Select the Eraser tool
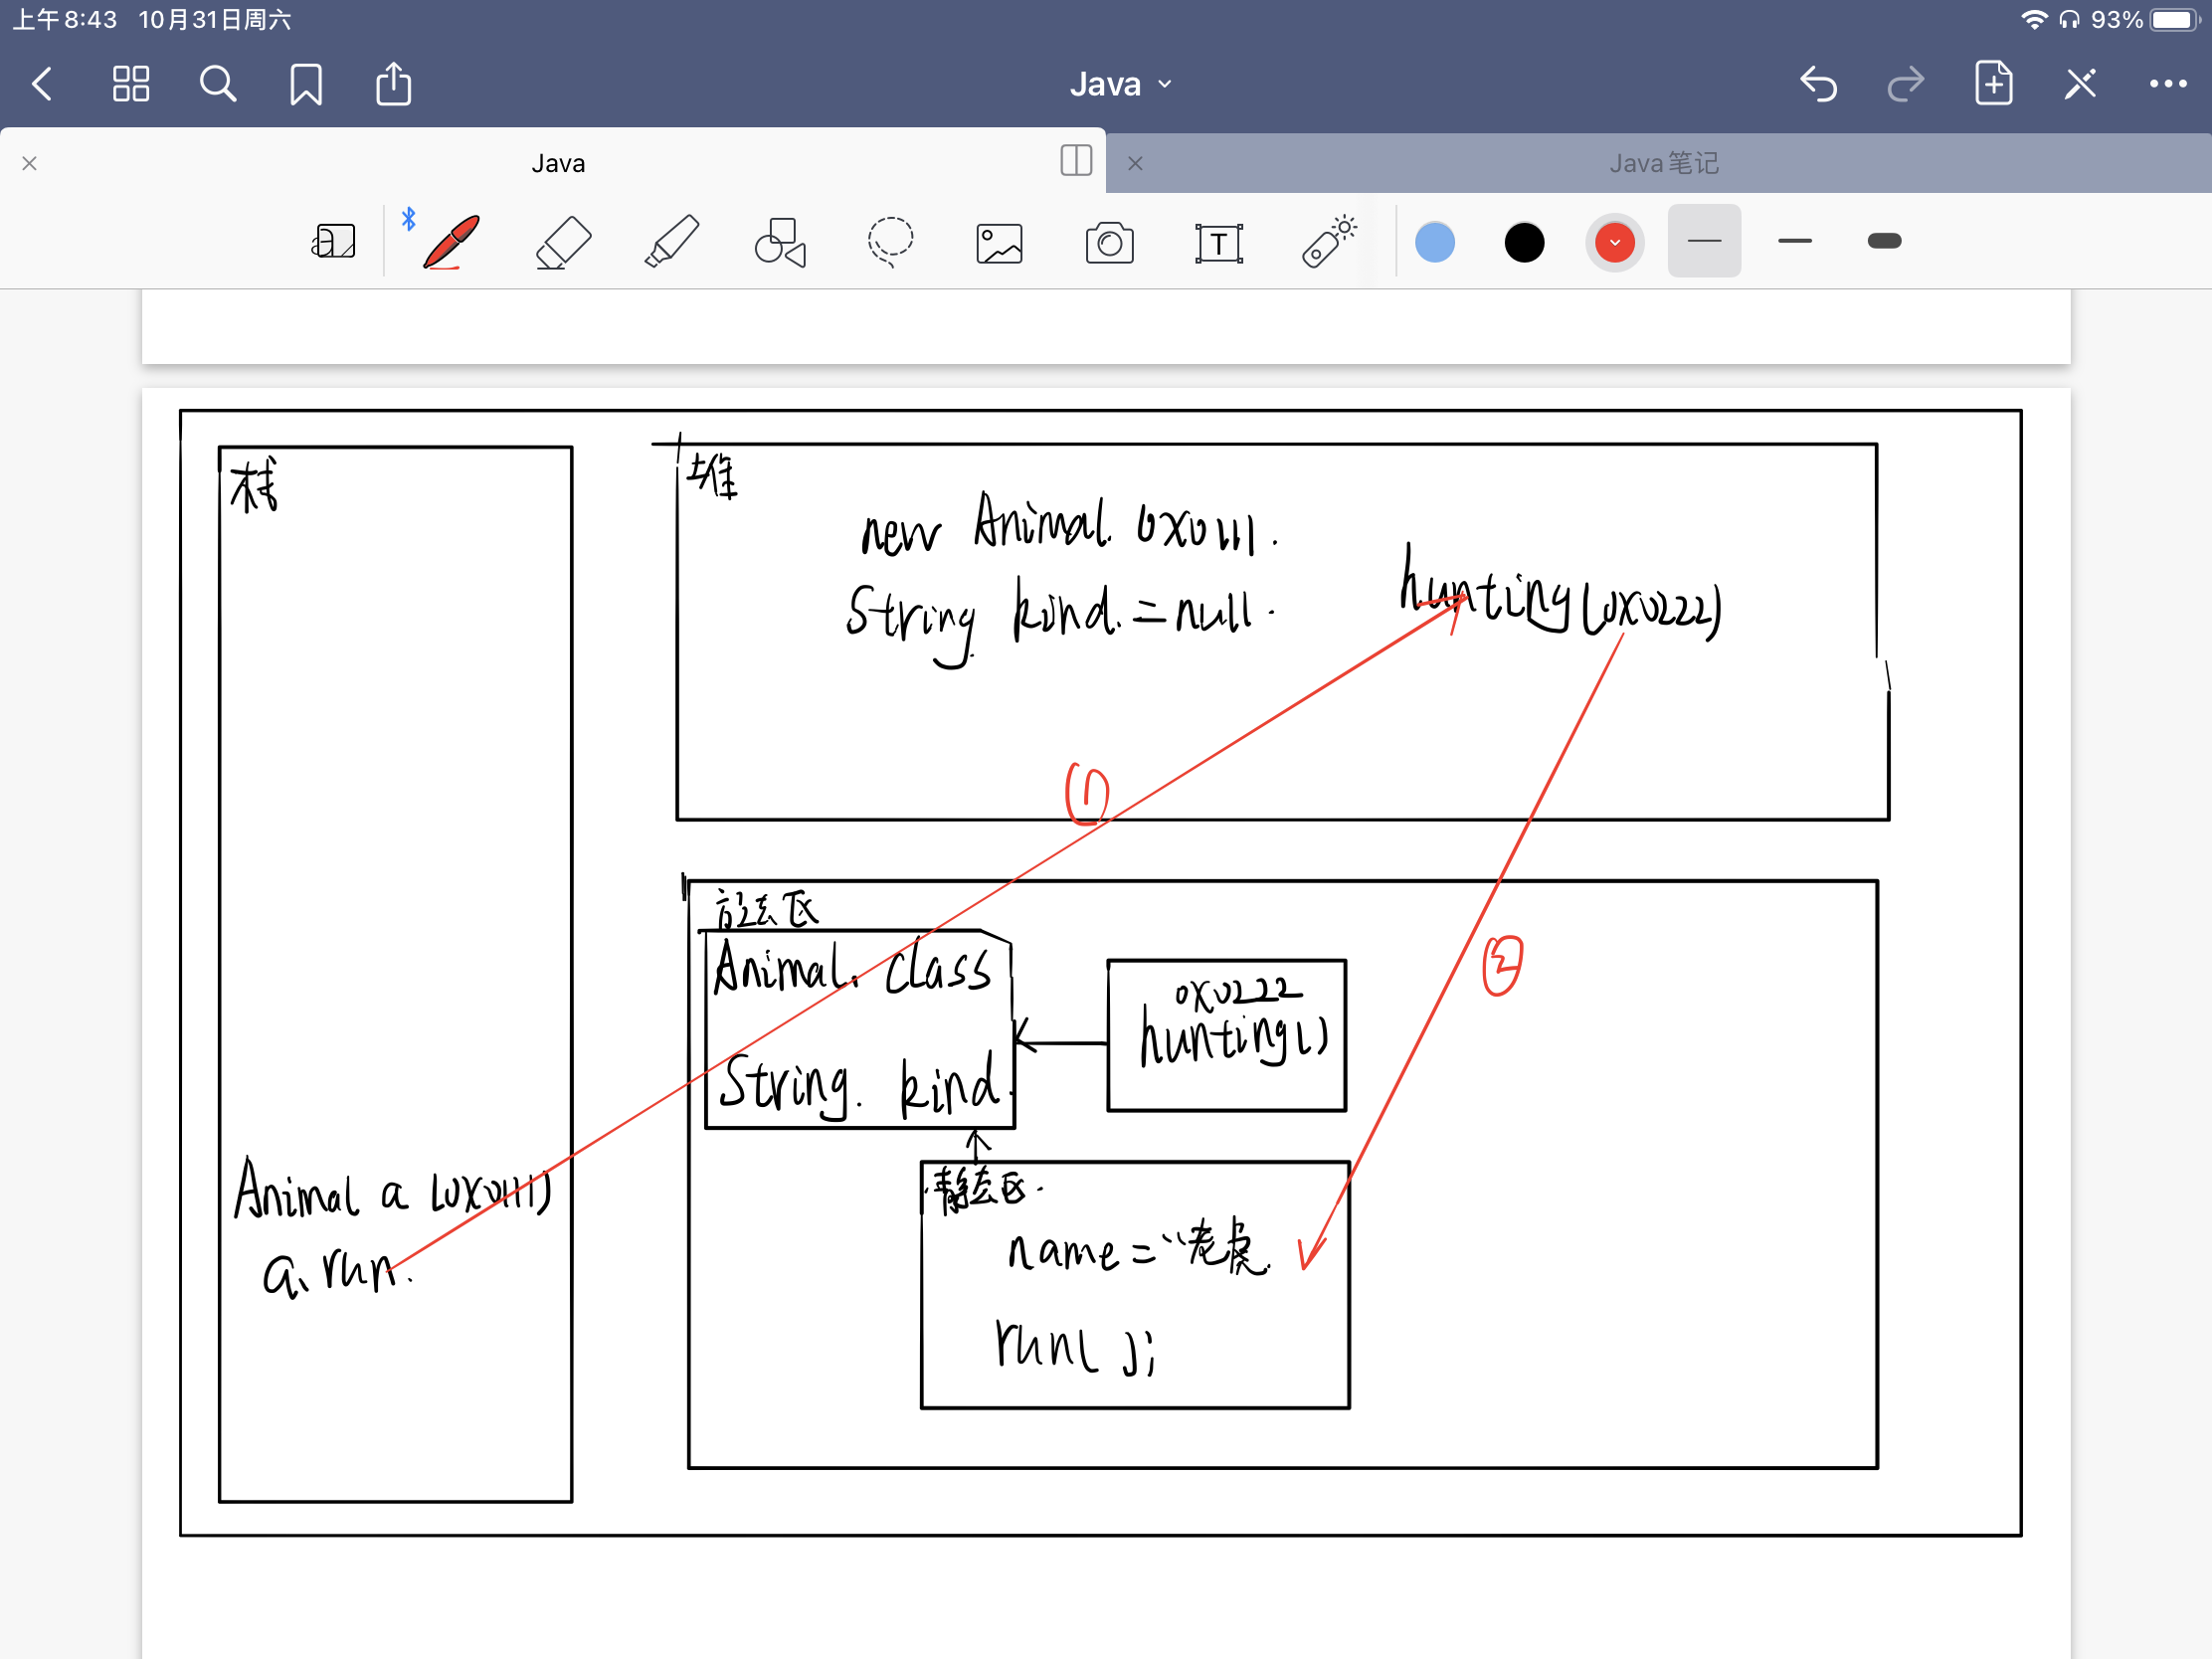The image size is (2212, 1659). click(563, 242)
